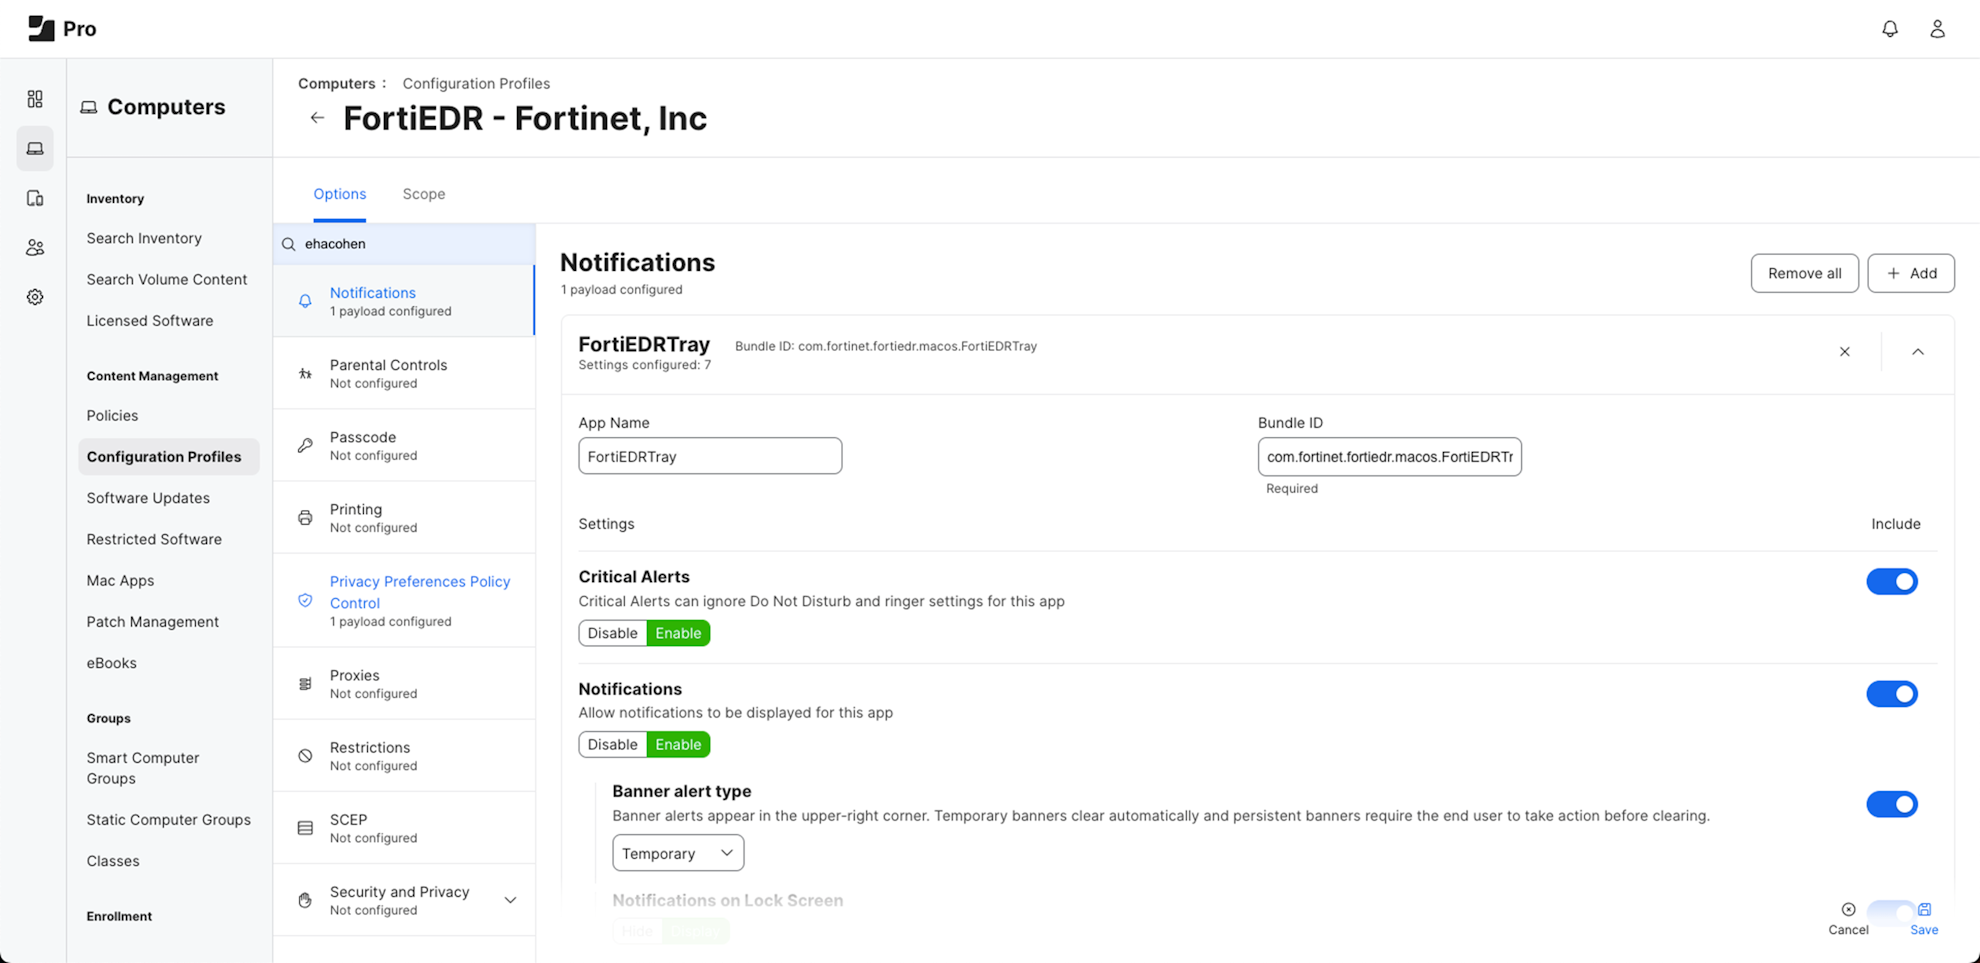Click the back arrow beside FortiEDR title
The width and height of the screenshot is (1980, 963).
coord(317,118)
